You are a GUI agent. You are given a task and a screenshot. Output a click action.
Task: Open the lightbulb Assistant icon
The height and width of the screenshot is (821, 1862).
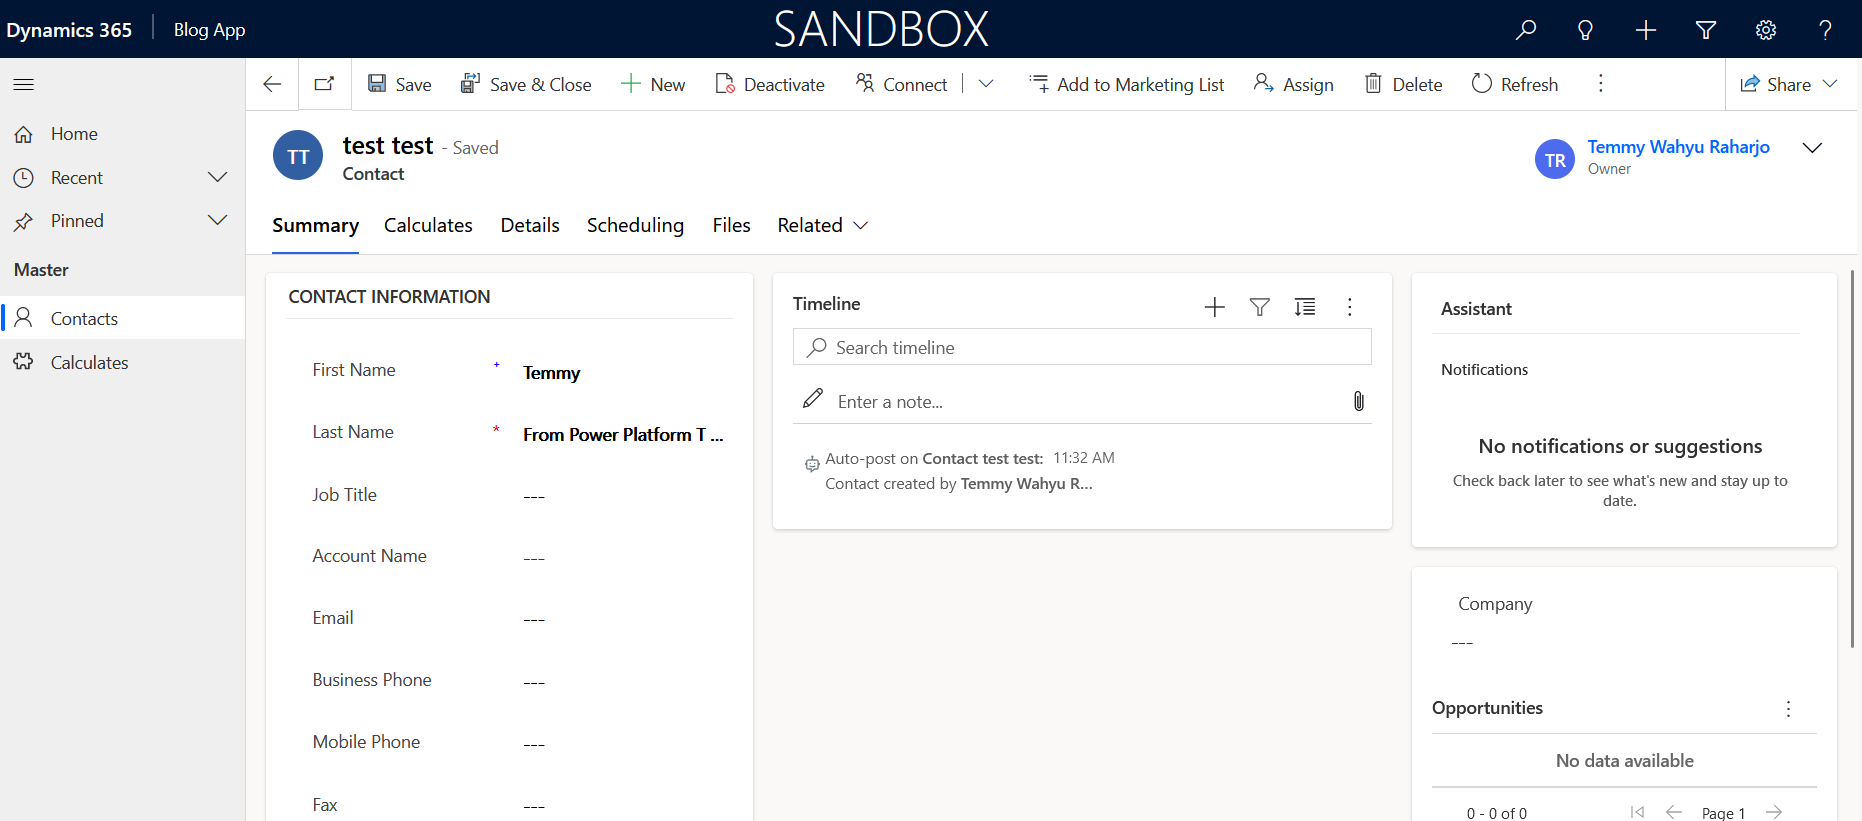tap(1585, 30)
